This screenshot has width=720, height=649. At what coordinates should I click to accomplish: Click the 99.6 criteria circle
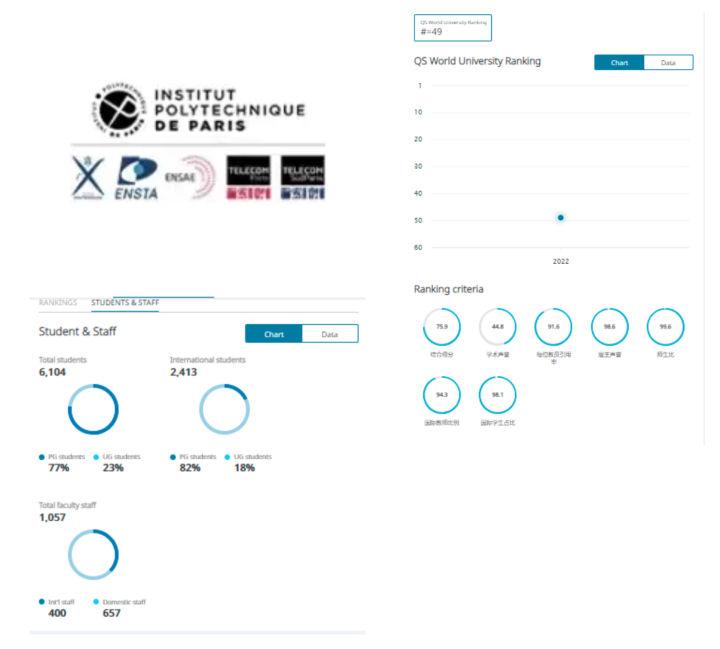(x=665, y=327)
